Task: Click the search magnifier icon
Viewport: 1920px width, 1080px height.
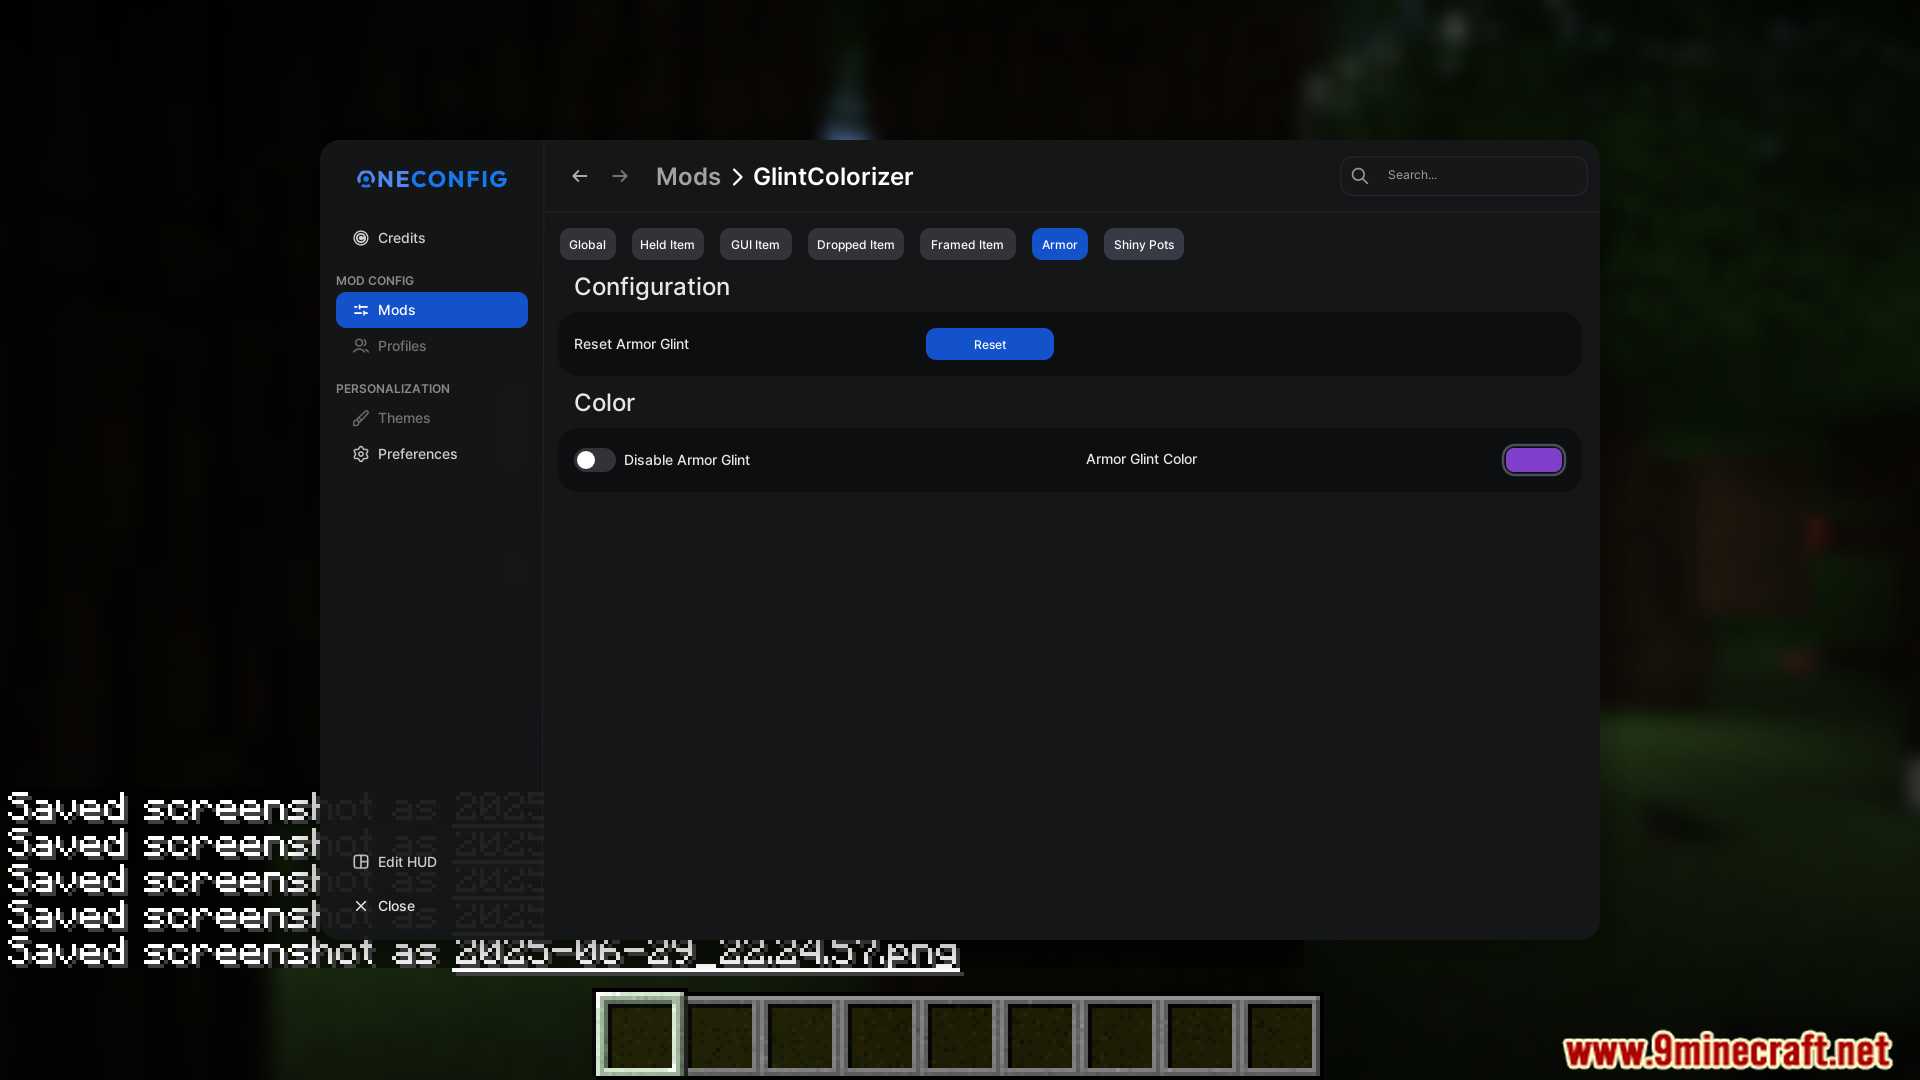Action: pos(1360,176)
